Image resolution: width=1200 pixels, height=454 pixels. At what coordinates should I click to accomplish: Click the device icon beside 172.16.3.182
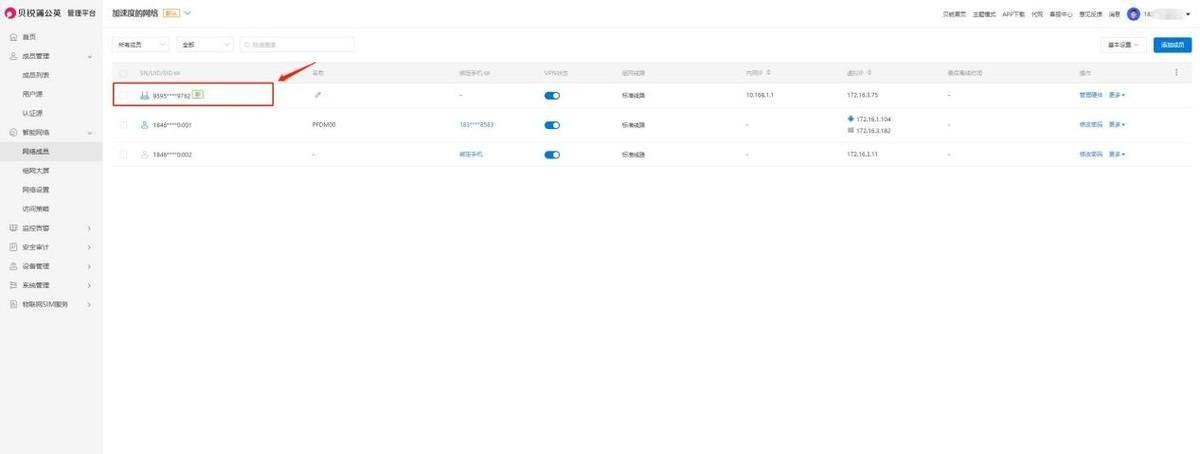[850, 130]
